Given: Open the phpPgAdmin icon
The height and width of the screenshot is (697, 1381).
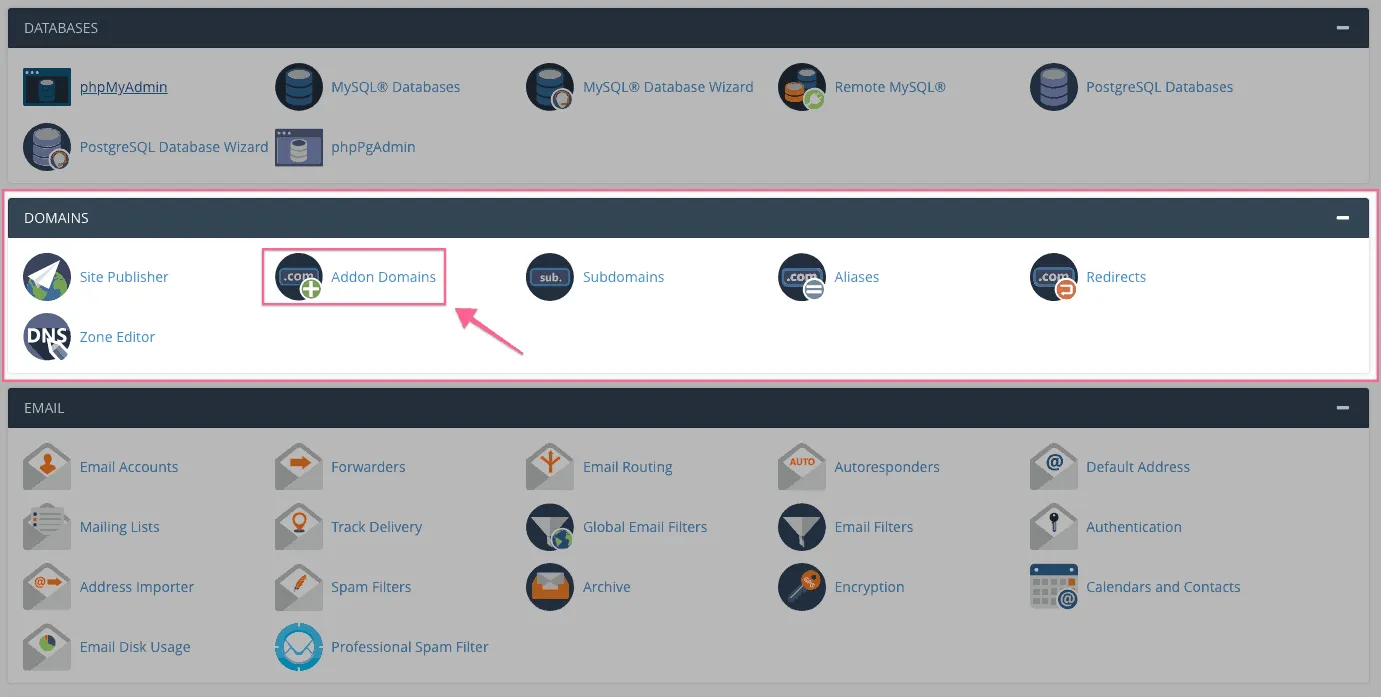Looking at the screenshot, I should click(299, 147).
